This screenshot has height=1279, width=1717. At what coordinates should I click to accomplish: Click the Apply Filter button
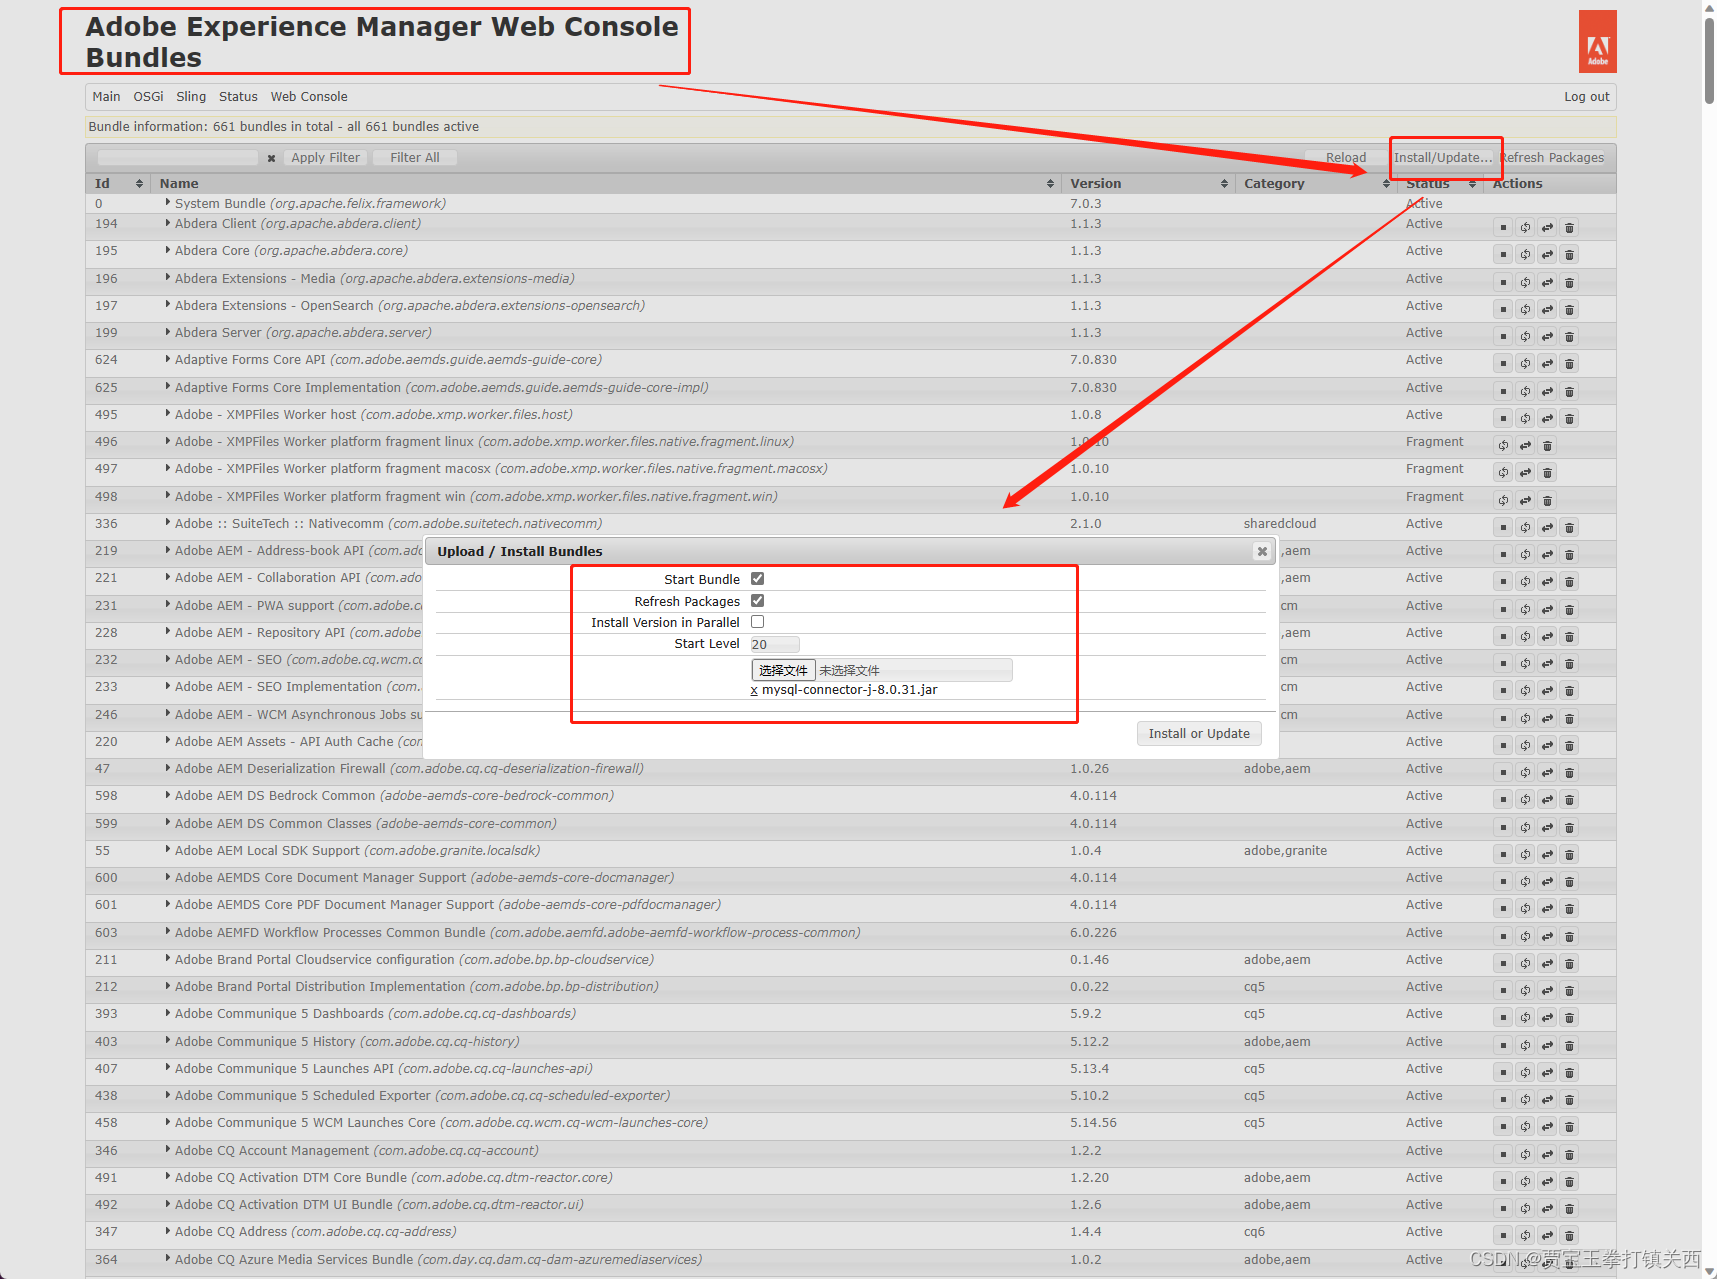coord(325,158)
